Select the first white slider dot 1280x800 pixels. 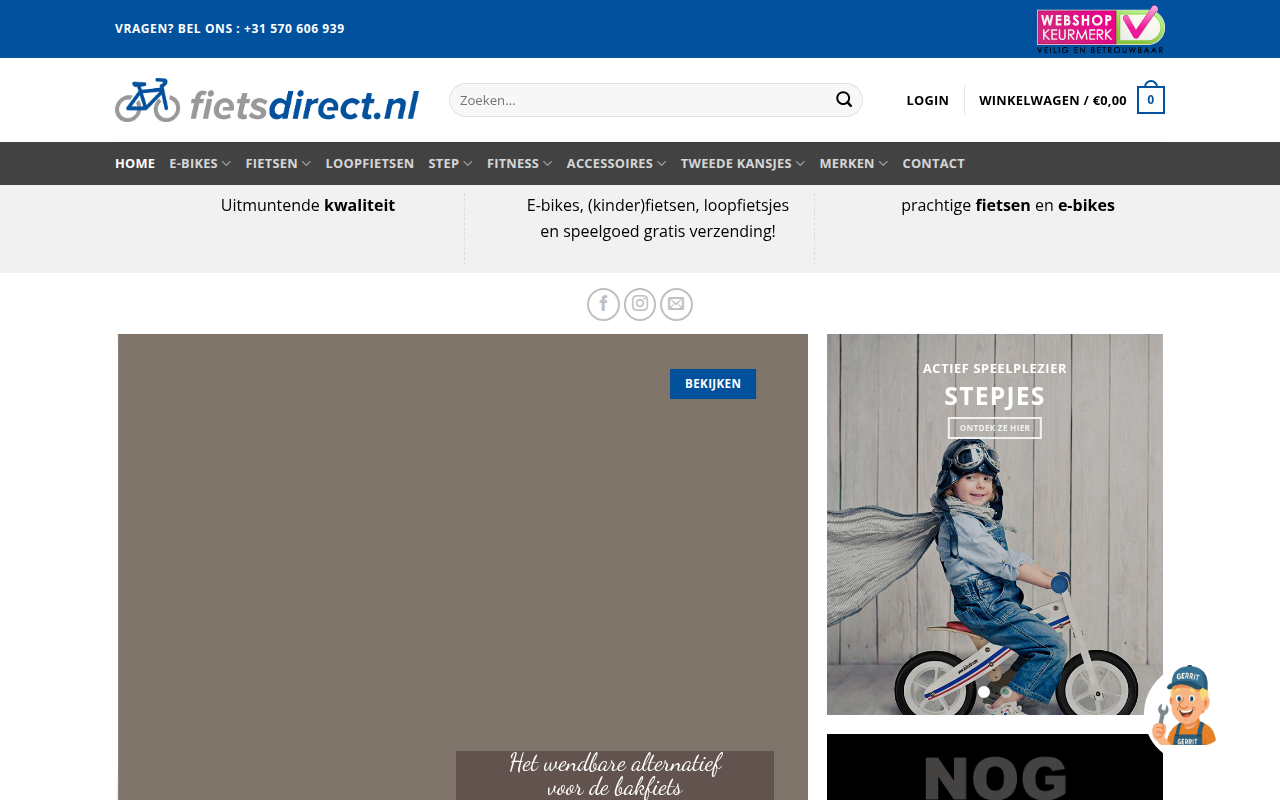984,692
